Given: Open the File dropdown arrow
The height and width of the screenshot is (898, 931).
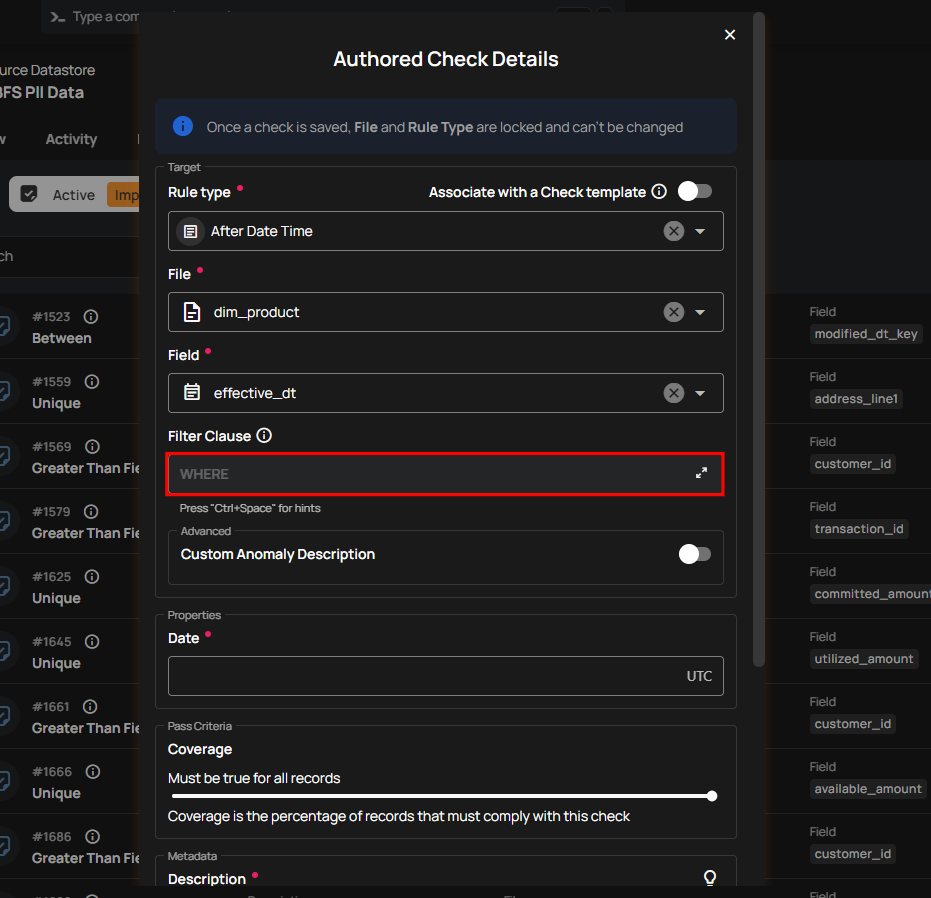Looking at the screenshot, I should (x=700, y=312).
